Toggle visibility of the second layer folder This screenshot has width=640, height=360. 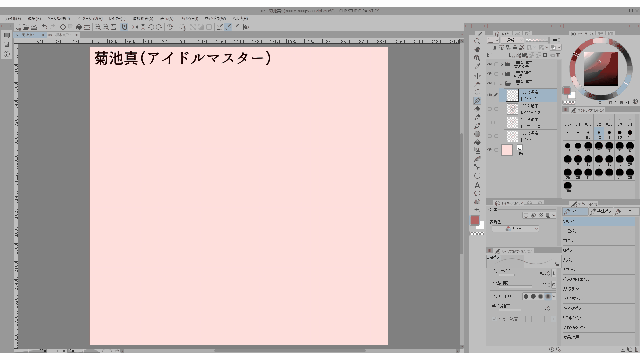click(x=489, y=73)
